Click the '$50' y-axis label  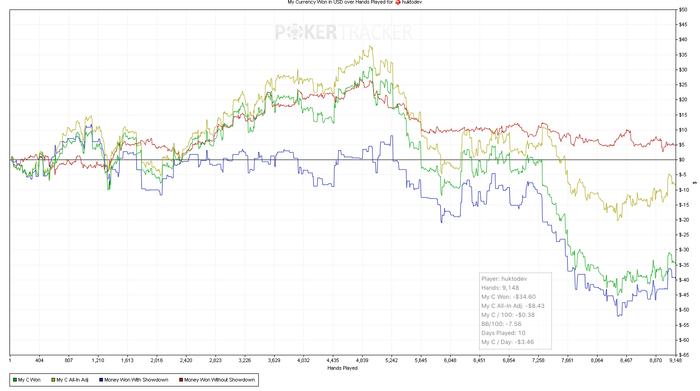683,10
